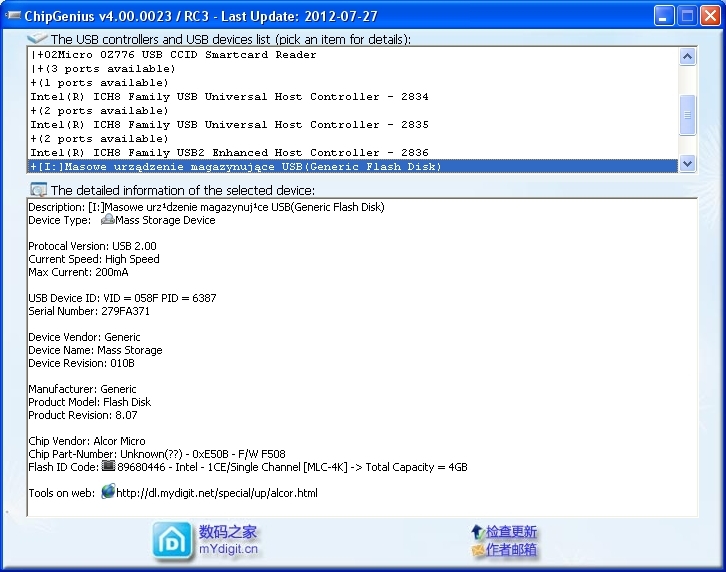
Task: Open the 数码之家 mYdigit.cn site link
Action: 228,540
